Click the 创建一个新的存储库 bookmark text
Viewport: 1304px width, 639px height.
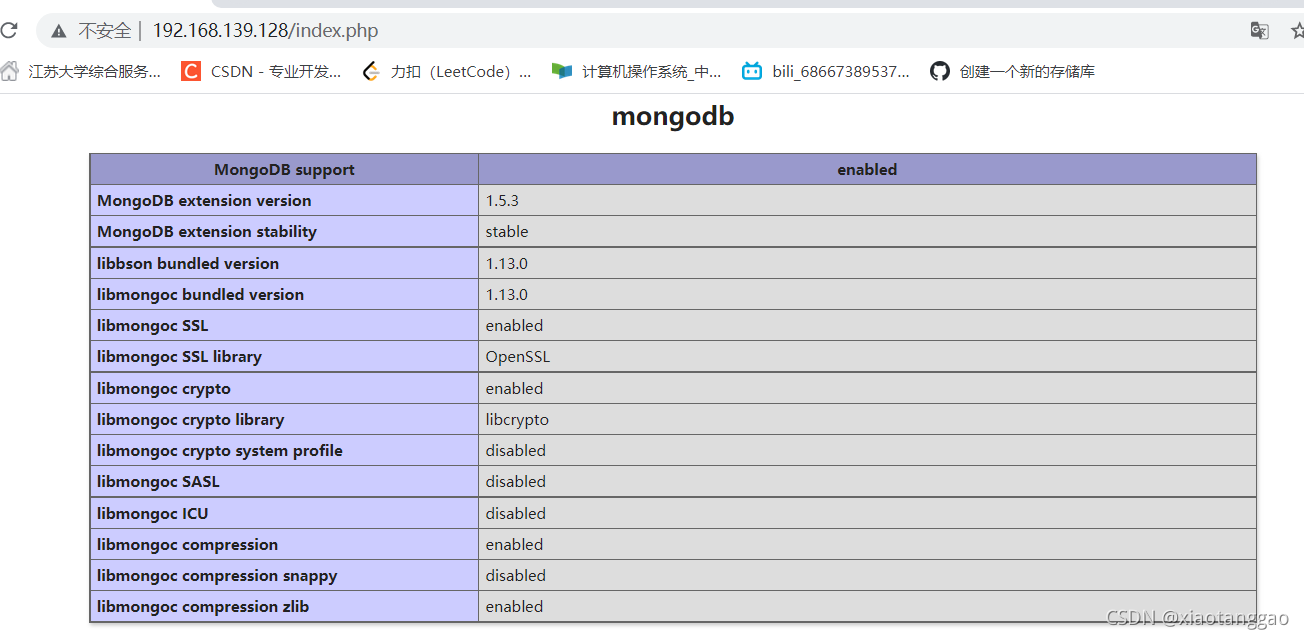point(1027,71)
